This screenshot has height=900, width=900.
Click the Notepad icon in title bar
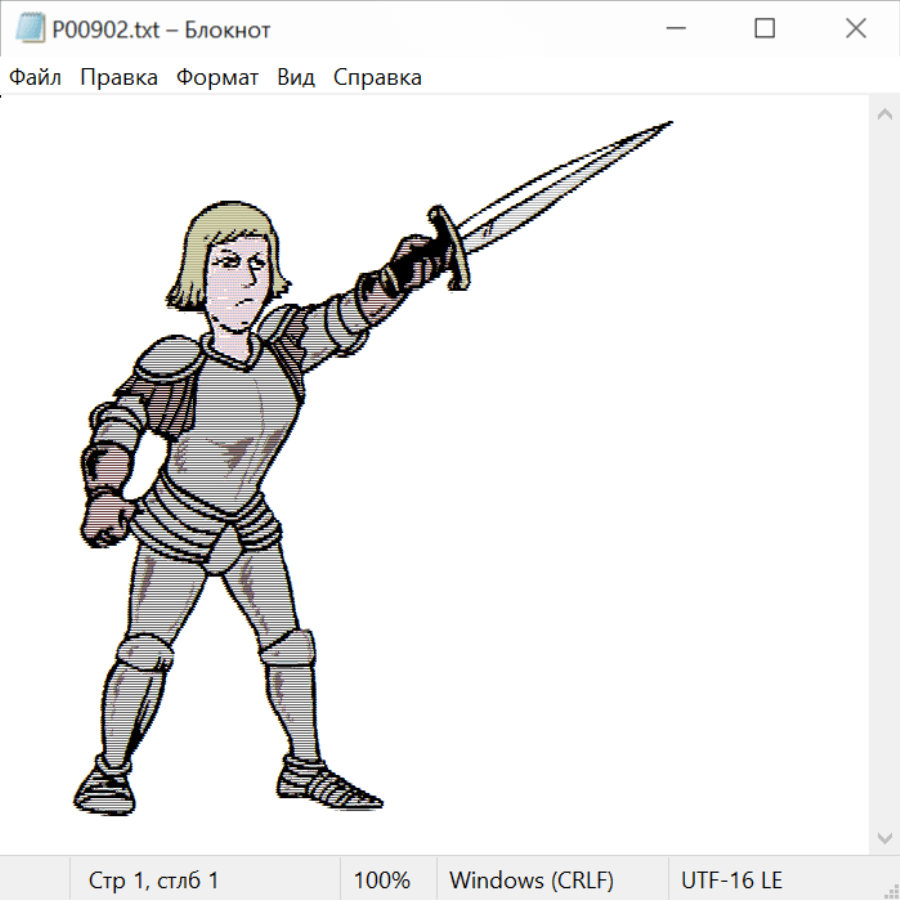(30, 29)
